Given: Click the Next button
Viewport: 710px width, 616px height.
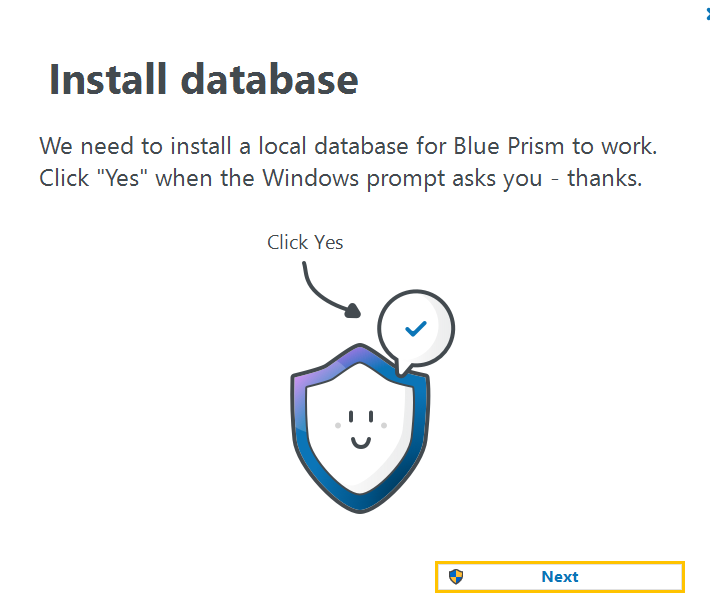Looking at the screenshot, I should click(x=560, y=577).
